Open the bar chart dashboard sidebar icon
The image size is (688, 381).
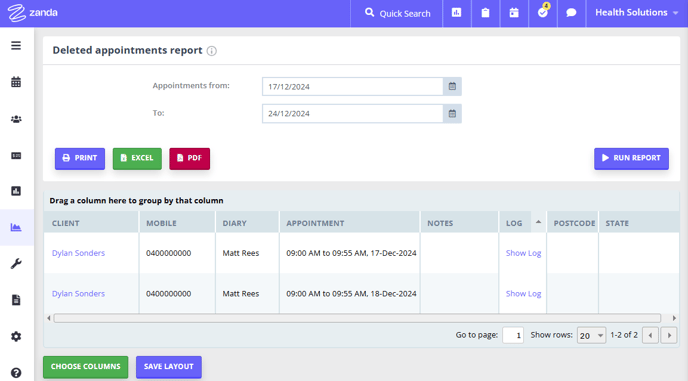pyautogui.click(x=16, y=191)
